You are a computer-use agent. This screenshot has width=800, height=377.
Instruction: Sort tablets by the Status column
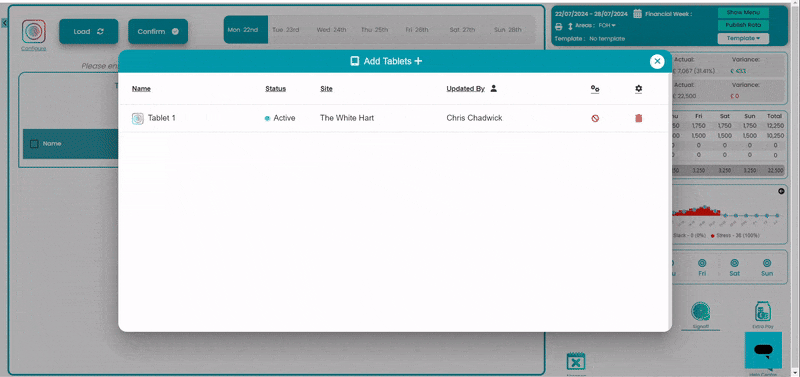click(276, 89)
